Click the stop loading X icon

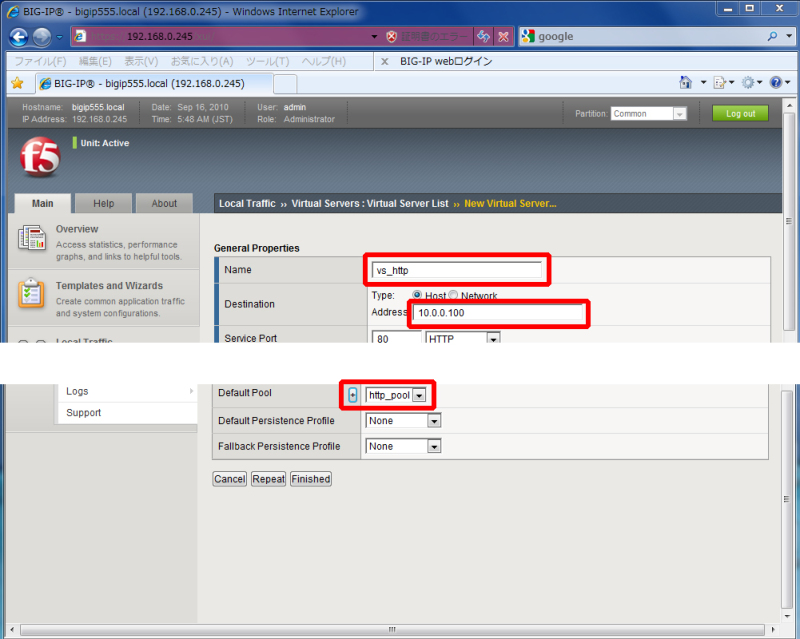[x=504, y=36]
